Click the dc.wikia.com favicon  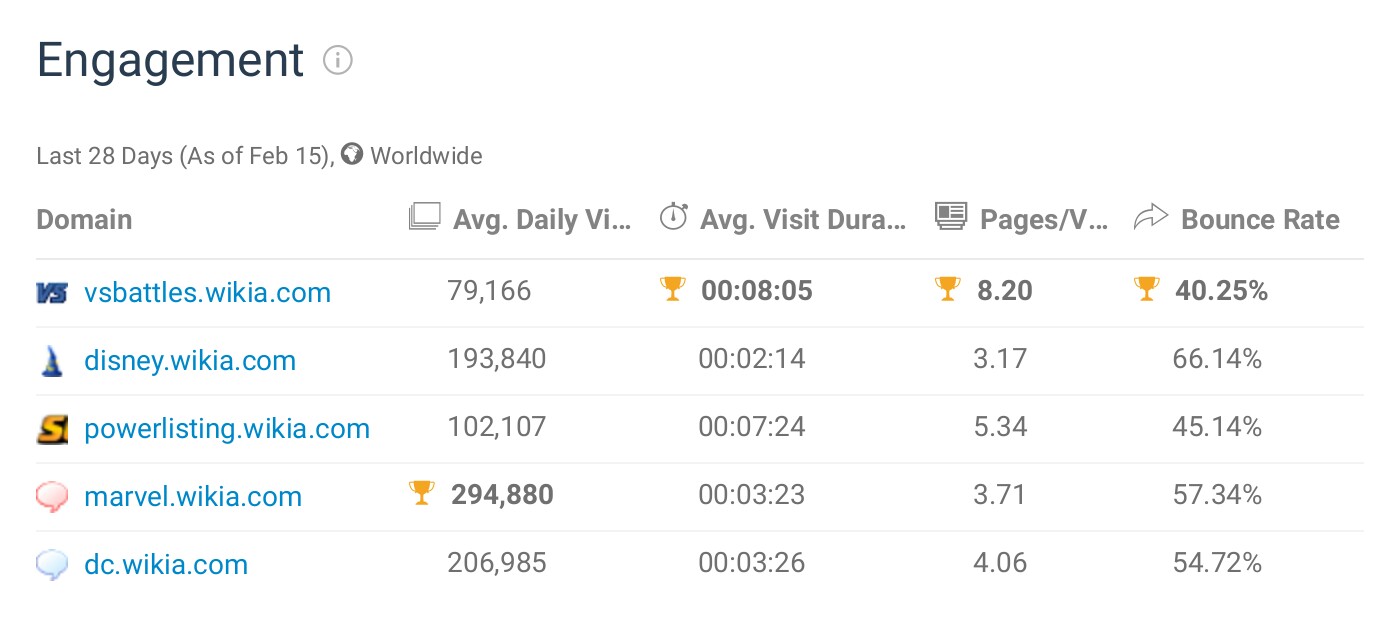pos(52,565)
